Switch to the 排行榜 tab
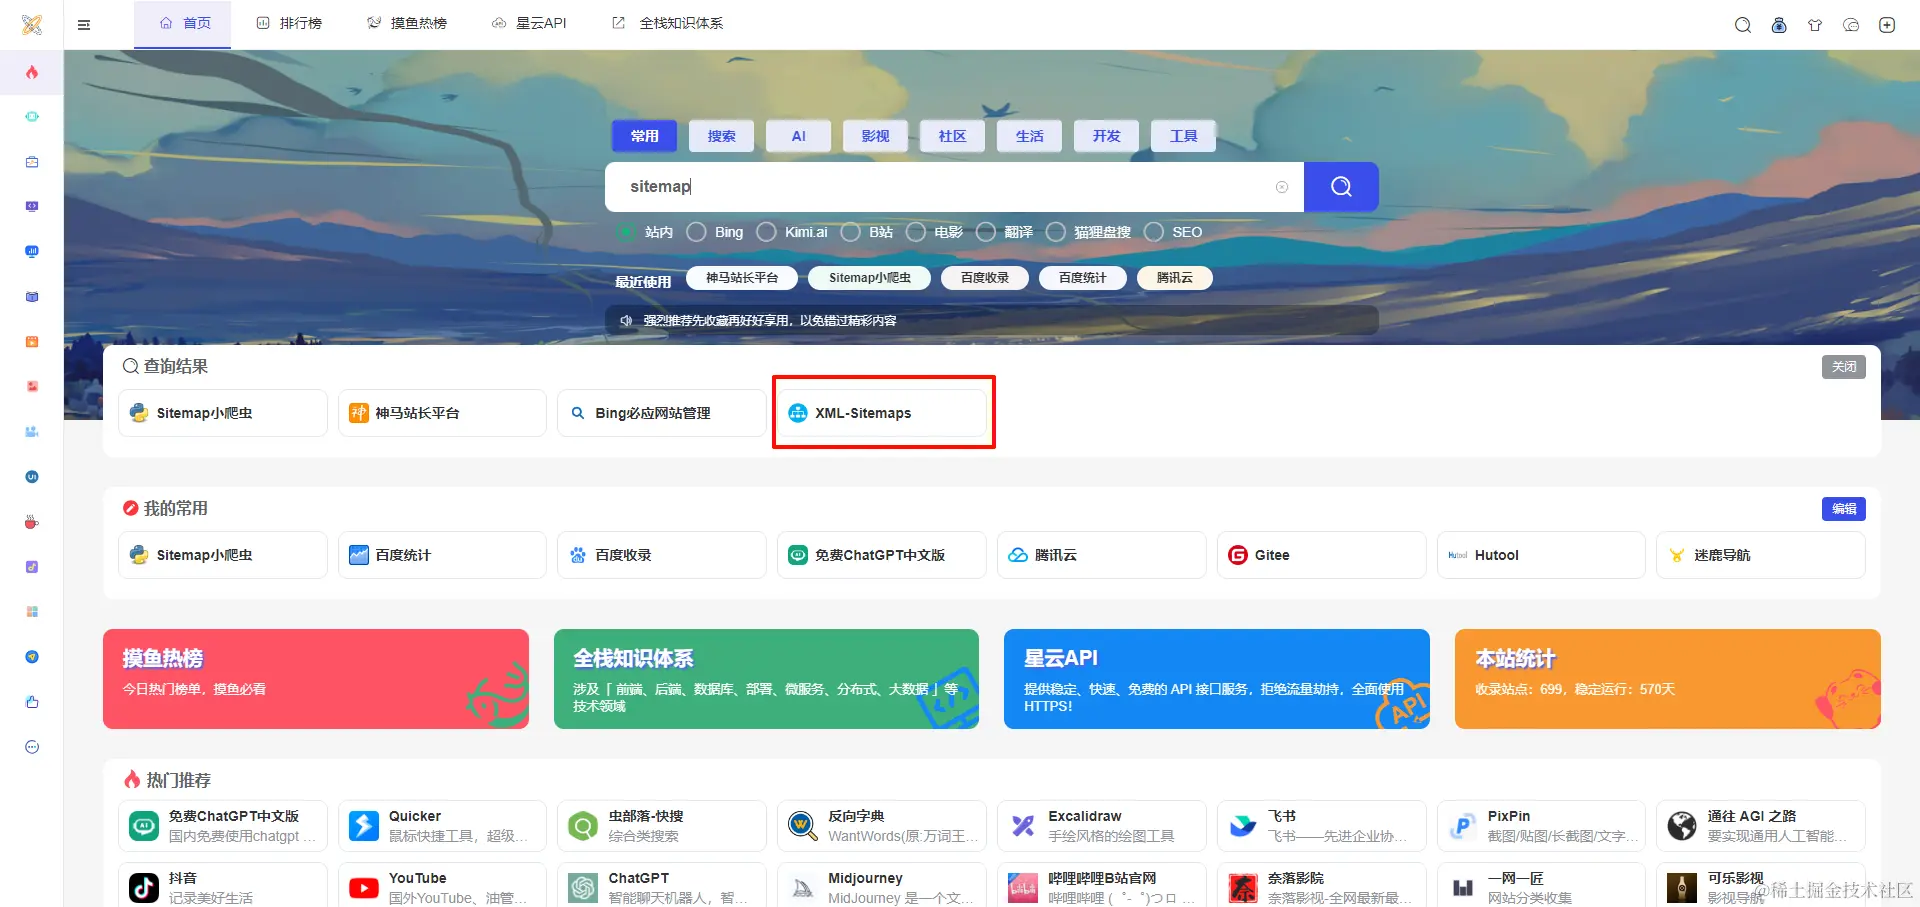 point(290,22)
